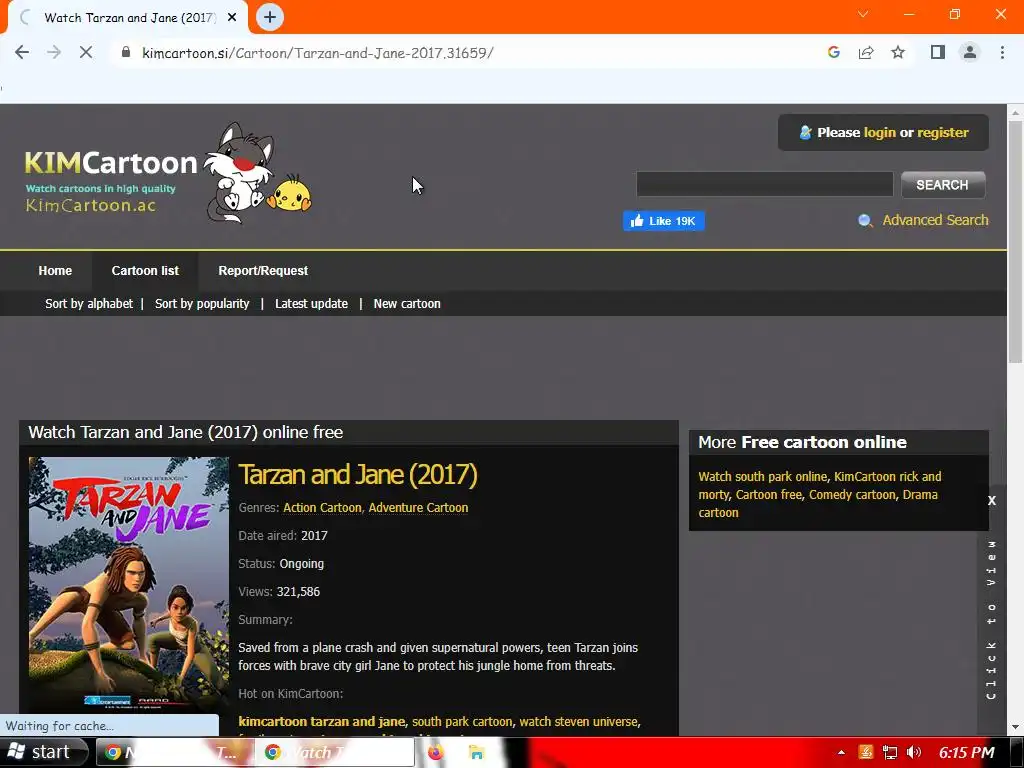
Task: Open the Comedy cartoon link
Action: 852,494
